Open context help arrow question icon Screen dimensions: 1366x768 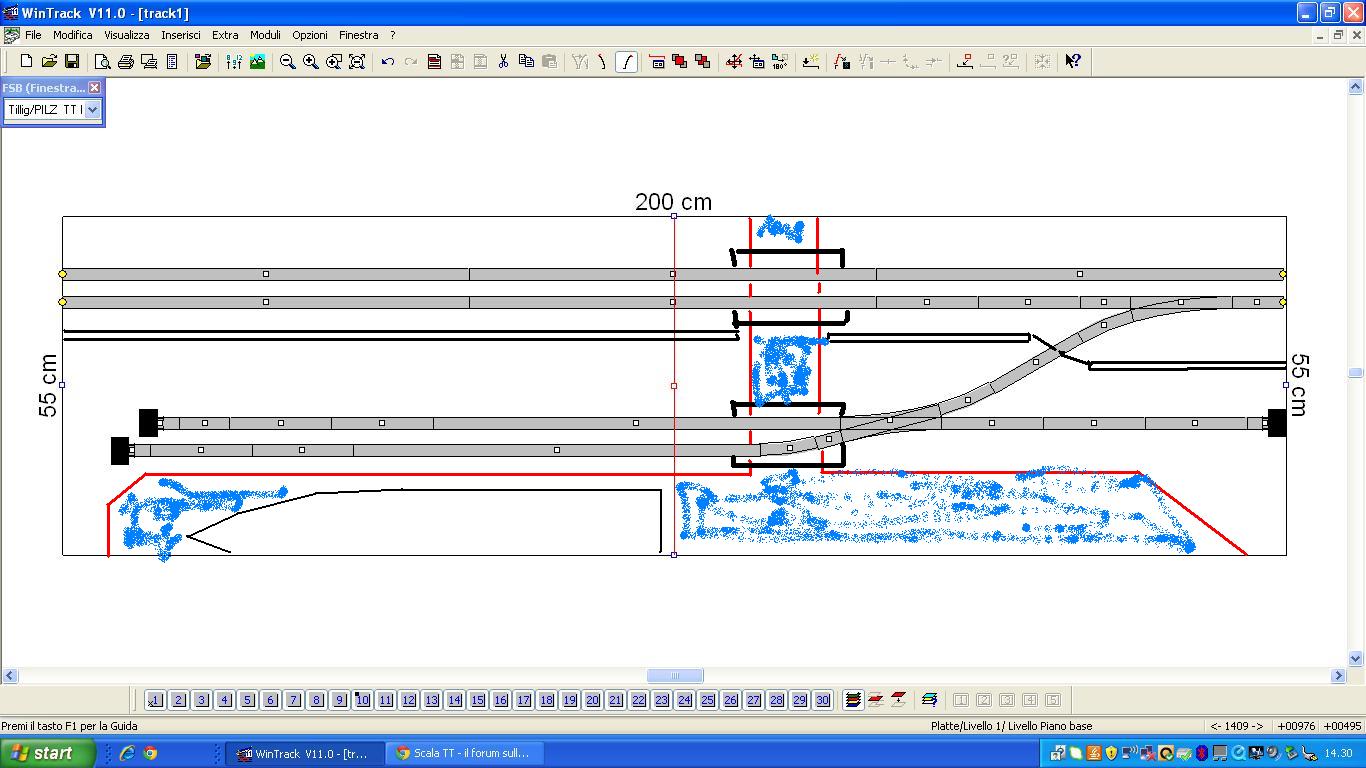(x=1072, y=61)
